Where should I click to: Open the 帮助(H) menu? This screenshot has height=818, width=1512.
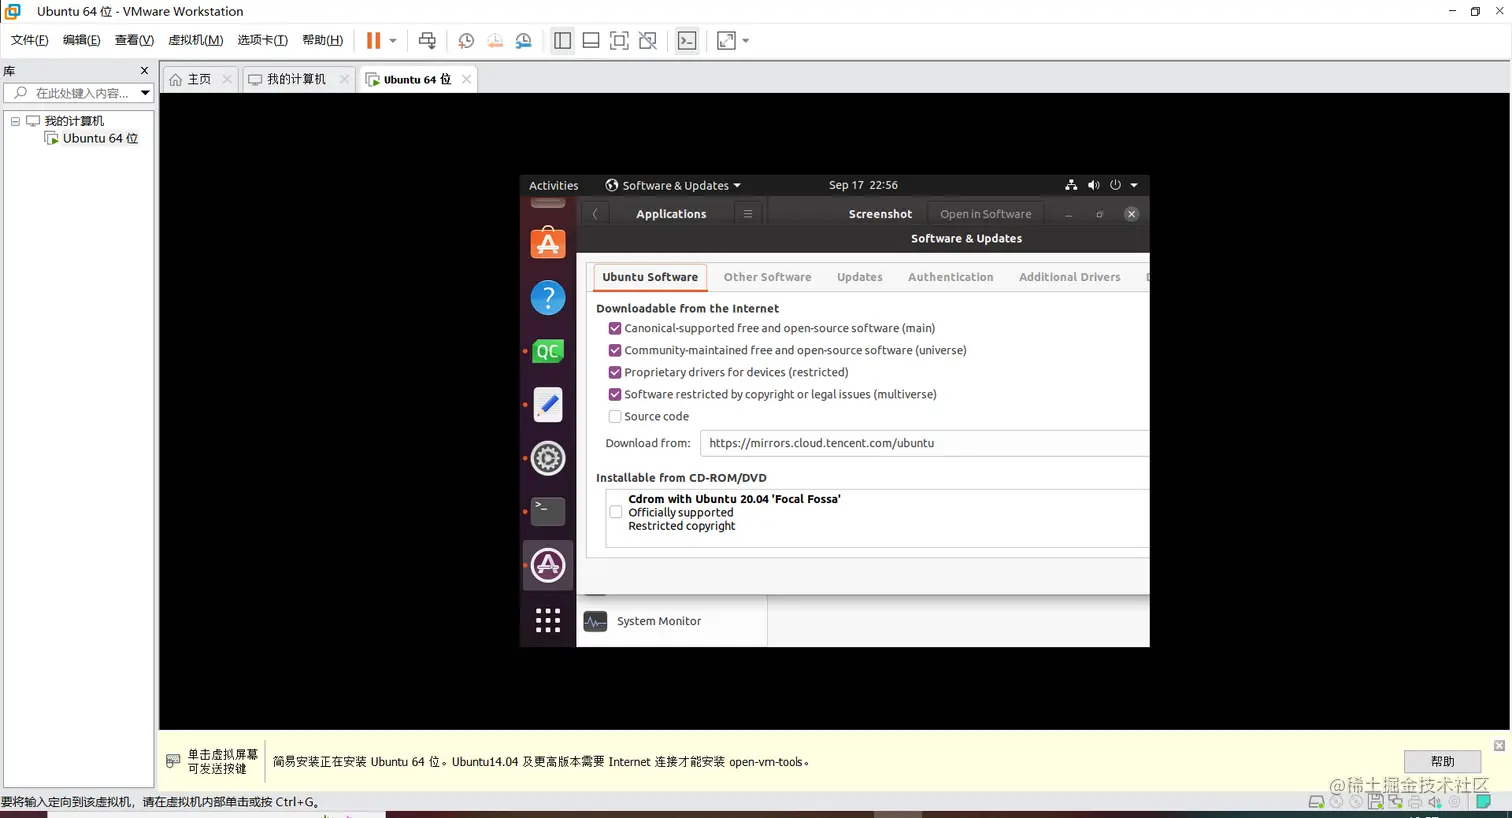click(x=322, y=40)
